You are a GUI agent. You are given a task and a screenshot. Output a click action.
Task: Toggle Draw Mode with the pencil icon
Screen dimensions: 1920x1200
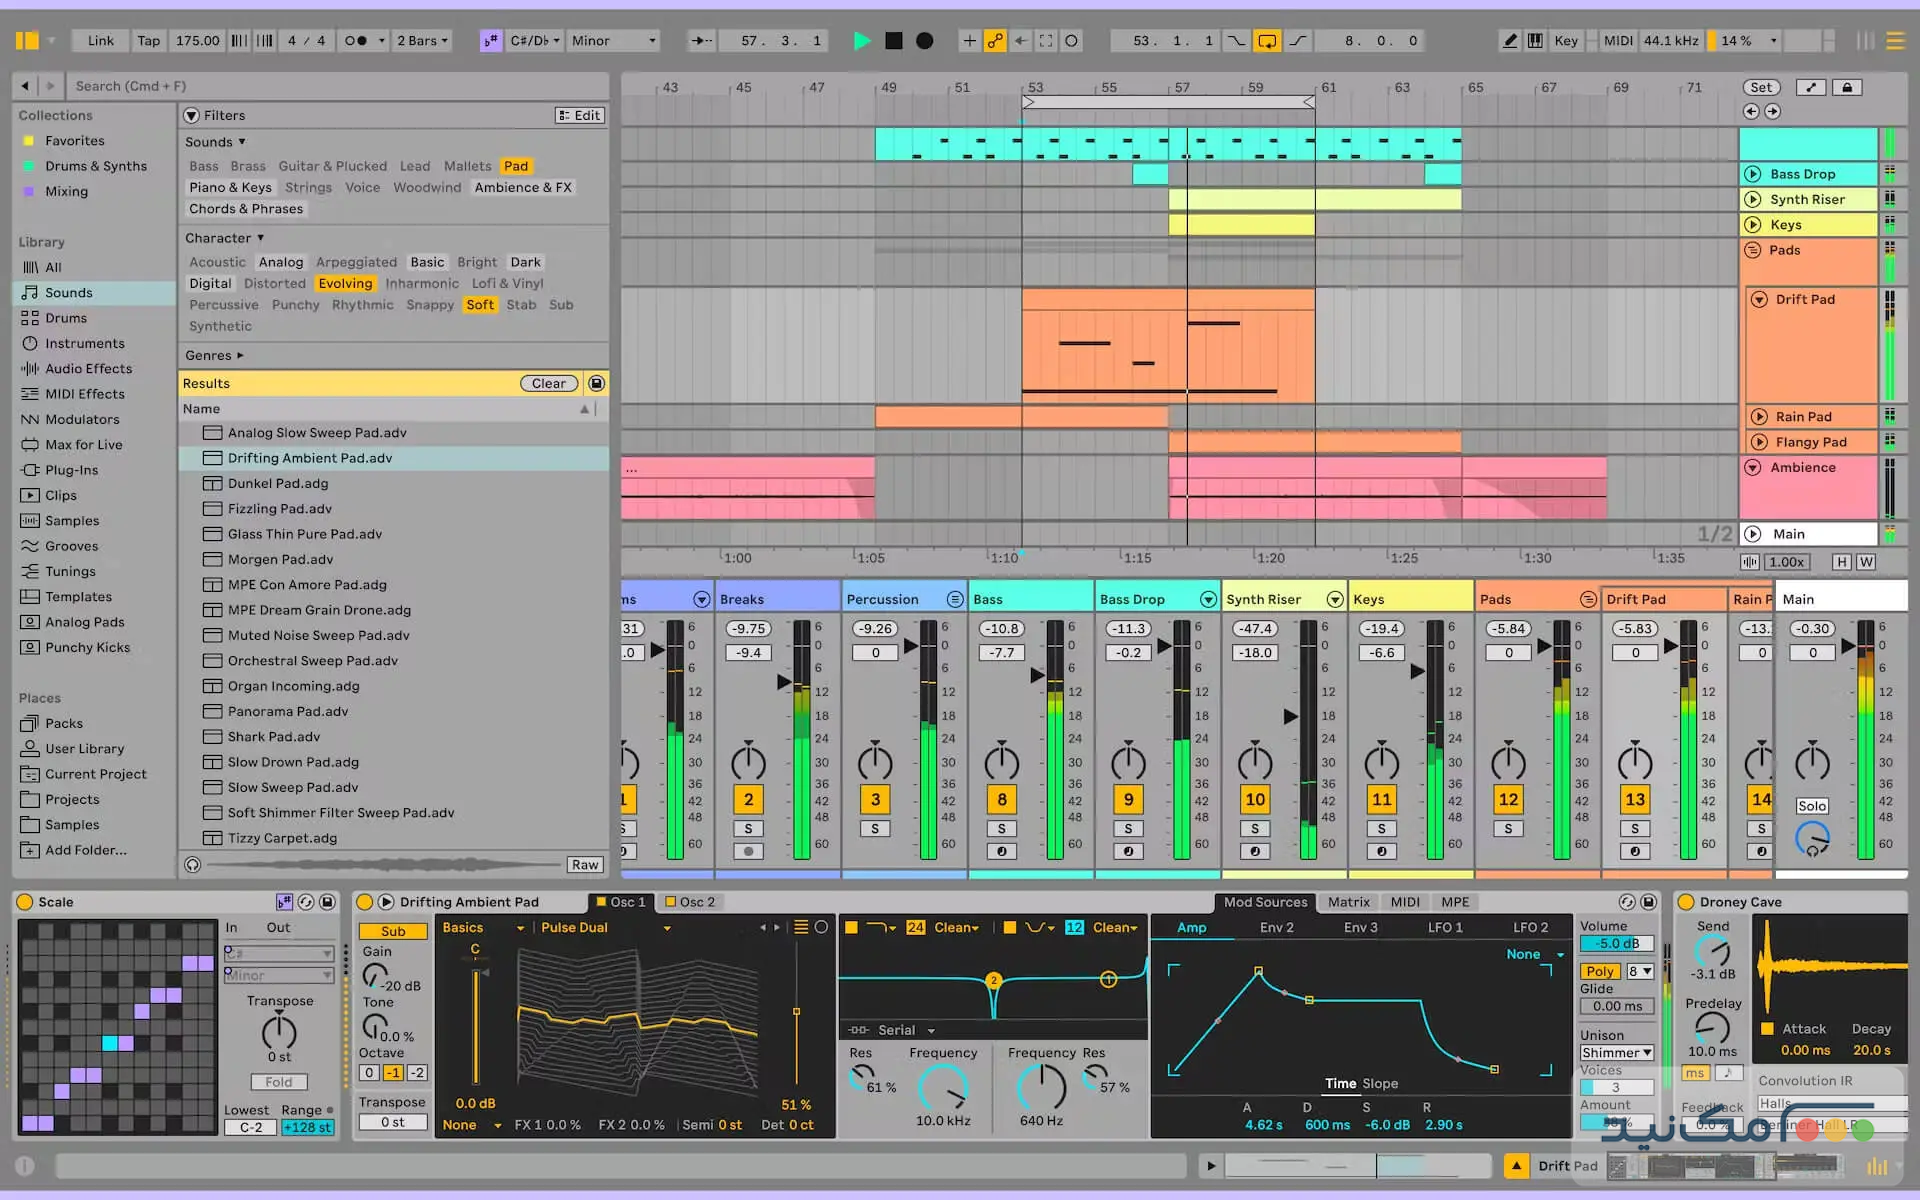click(x=1510, y=41)
